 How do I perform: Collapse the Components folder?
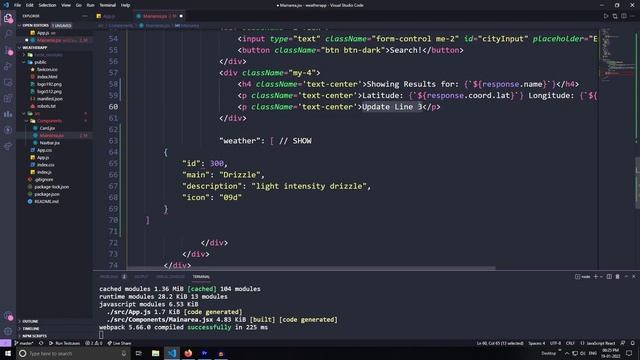[45, 121]
